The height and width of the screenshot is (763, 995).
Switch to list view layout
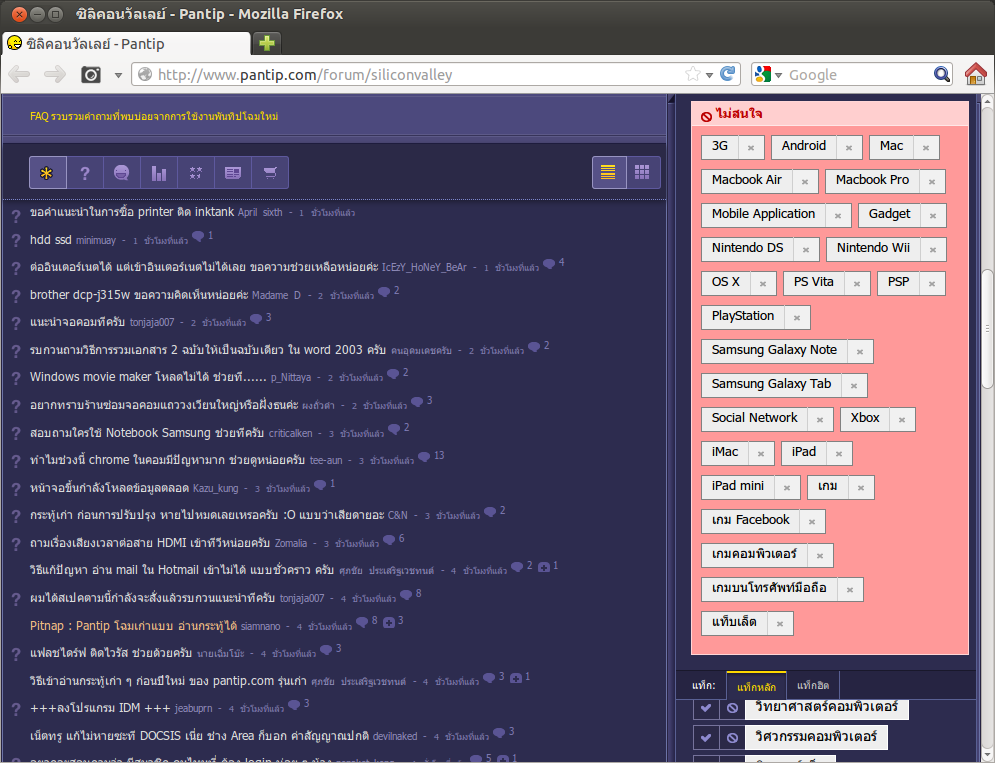609,172
